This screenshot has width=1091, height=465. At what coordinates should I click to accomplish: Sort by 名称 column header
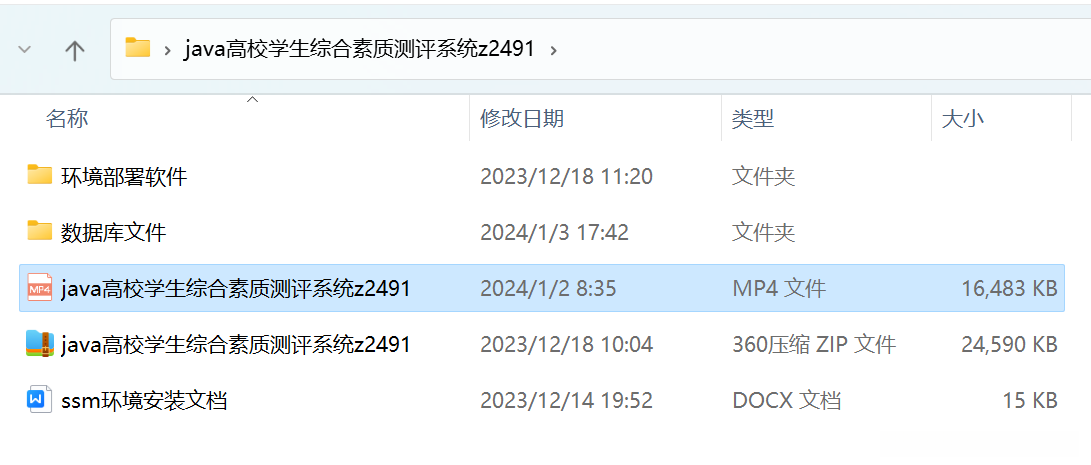click(x=67, y=118)
